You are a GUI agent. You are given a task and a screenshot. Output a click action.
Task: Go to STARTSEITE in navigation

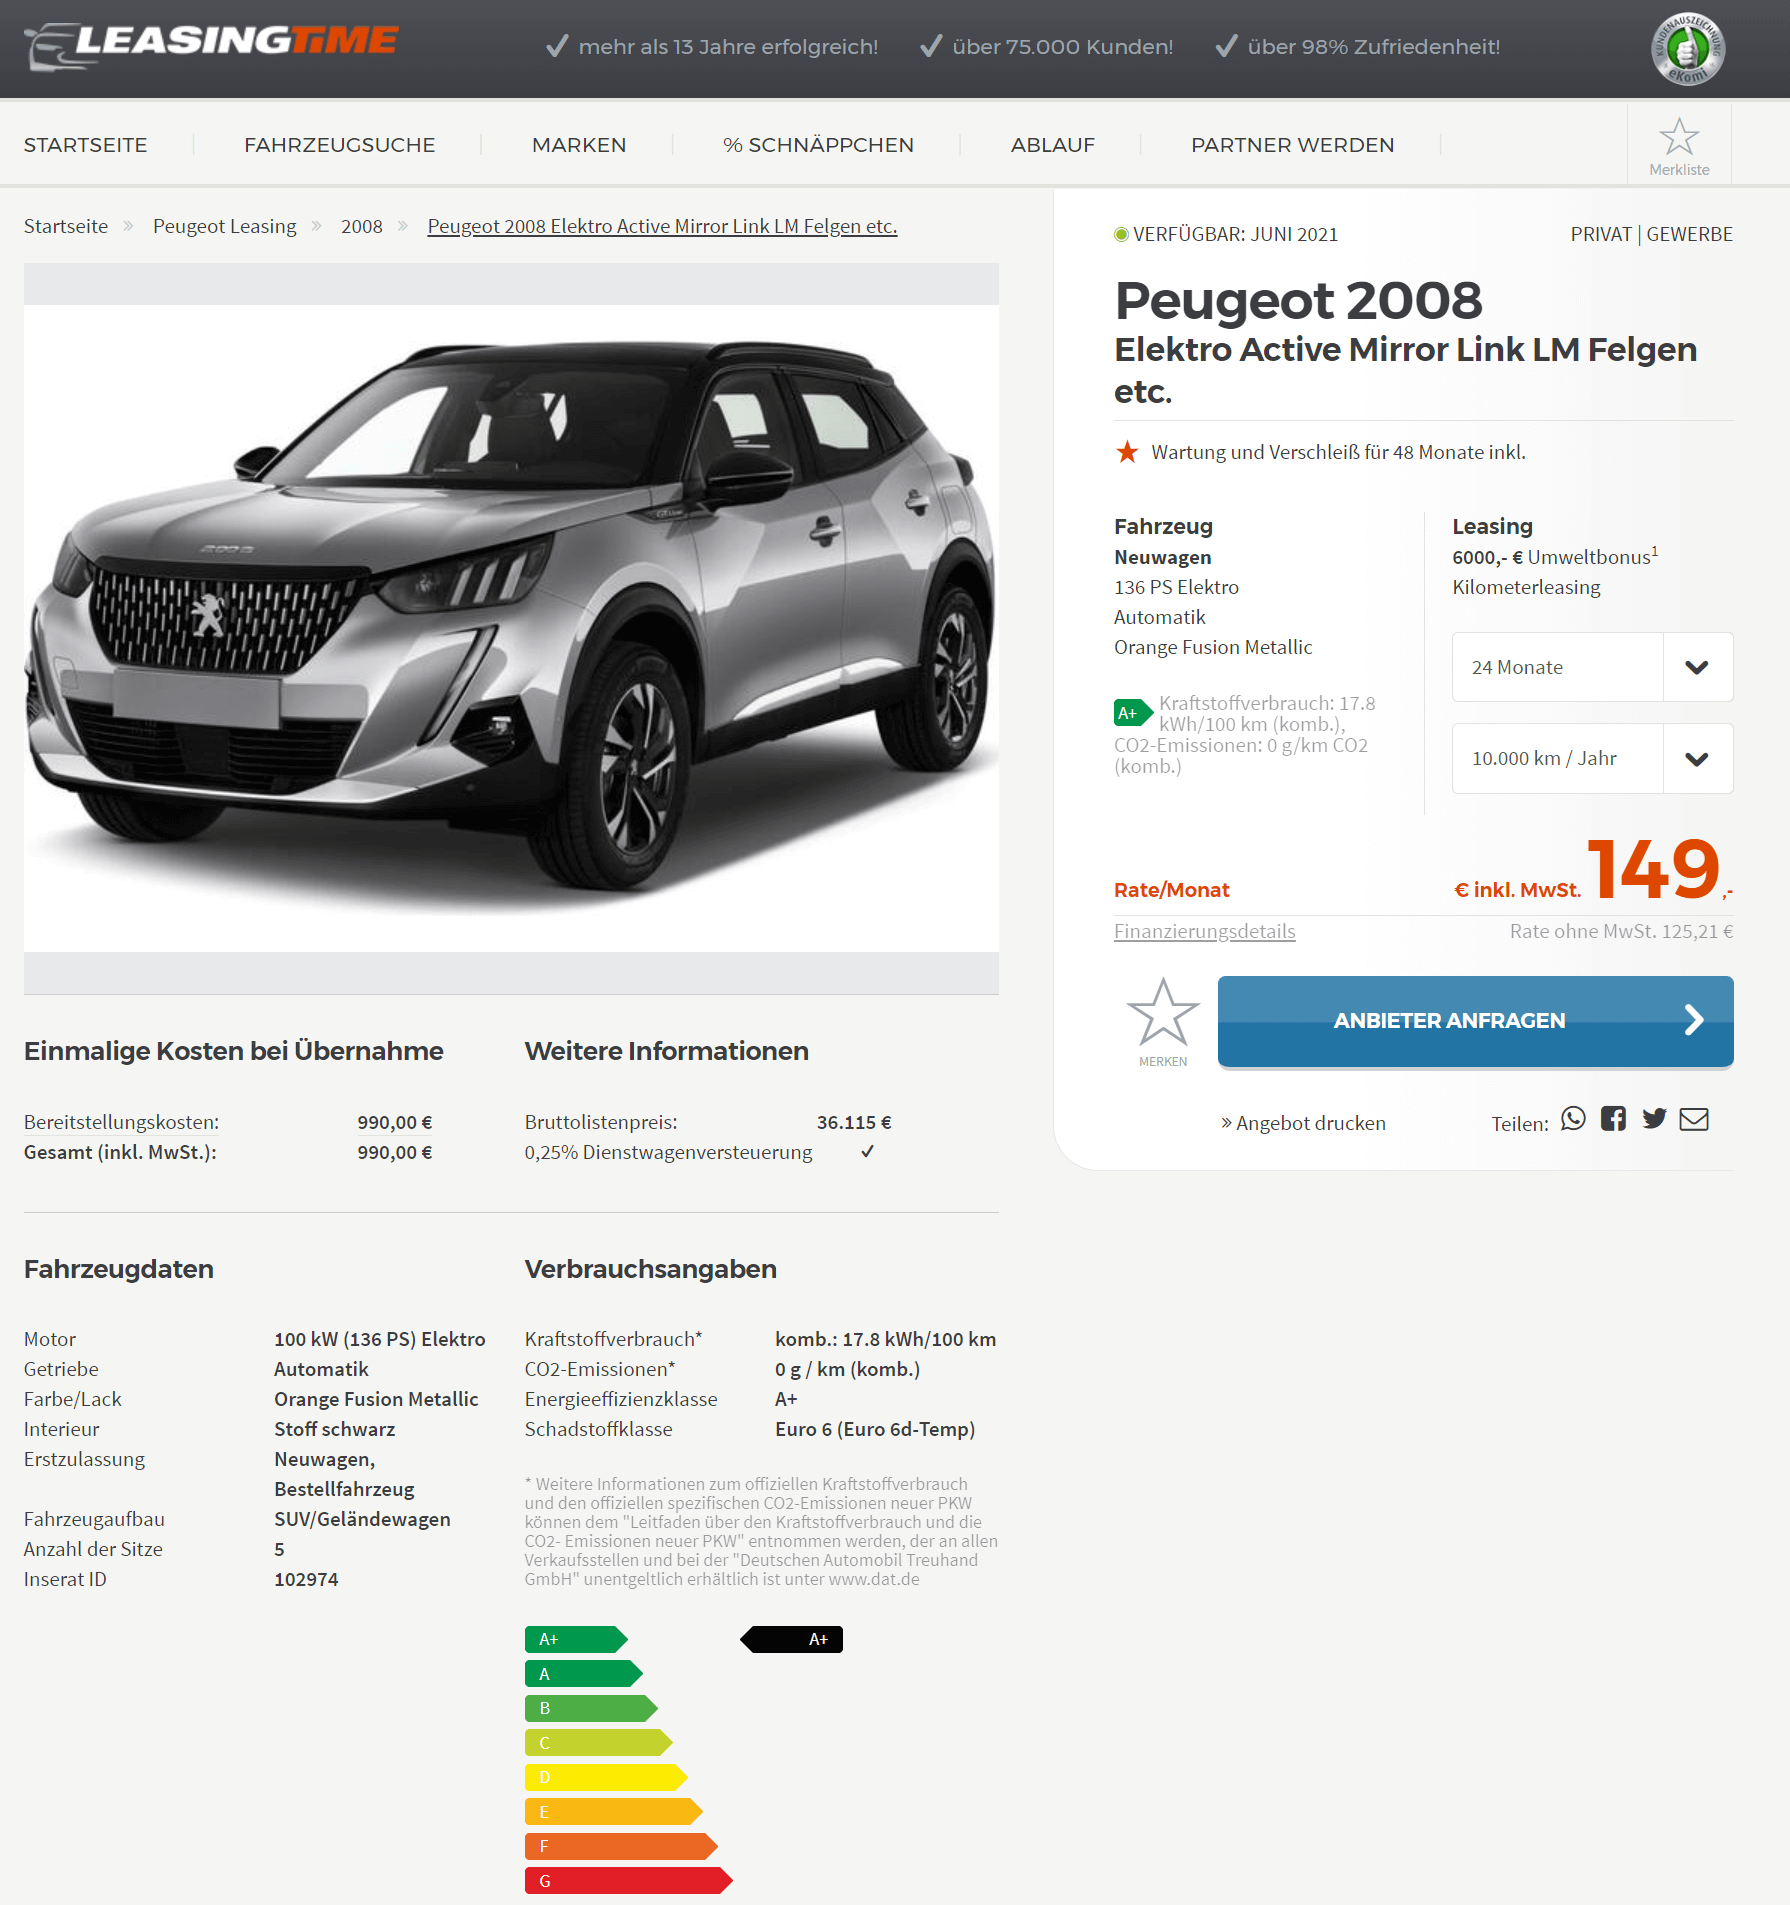click(85, 145)
